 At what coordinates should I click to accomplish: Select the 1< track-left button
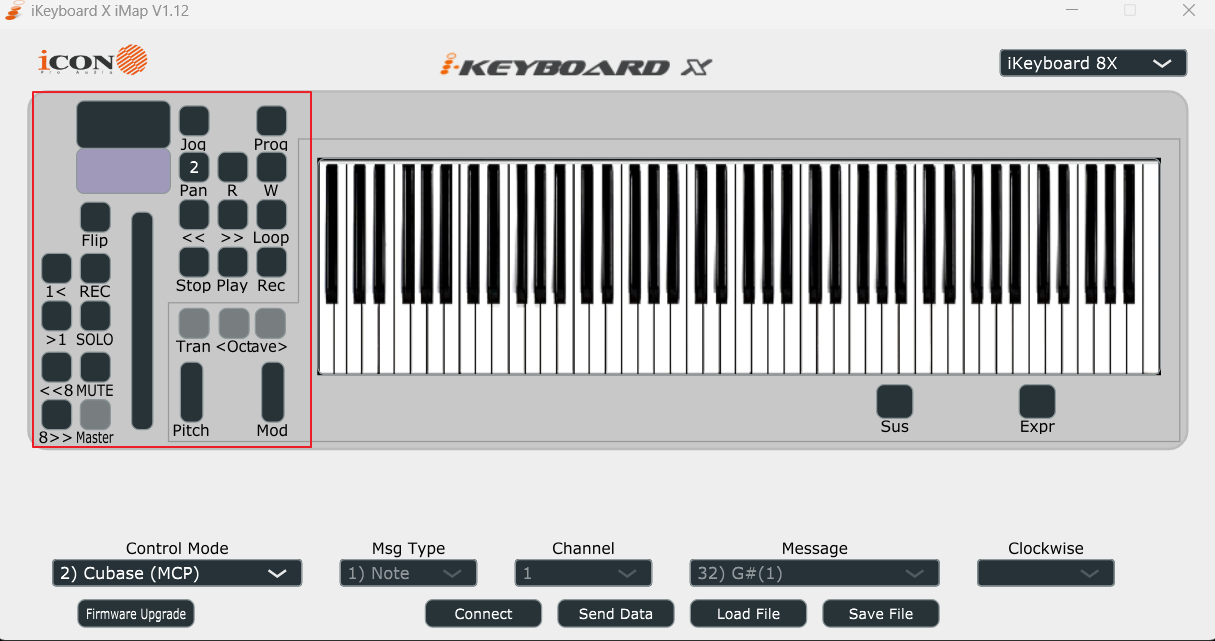56,268
